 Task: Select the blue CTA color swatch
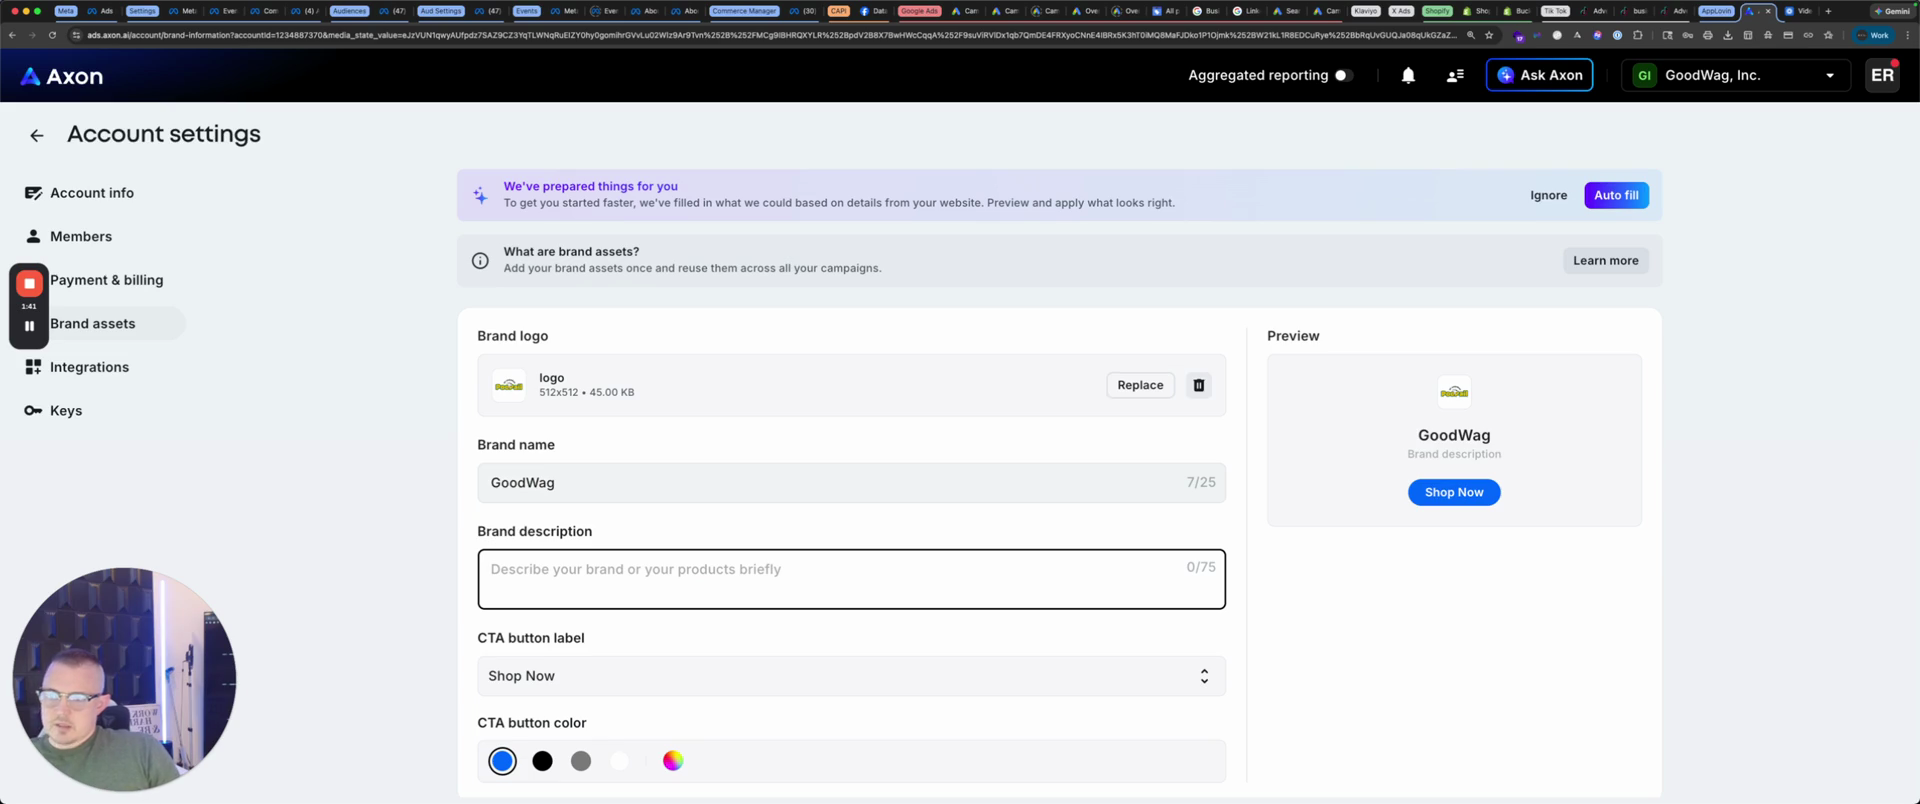tap(502, 761)
